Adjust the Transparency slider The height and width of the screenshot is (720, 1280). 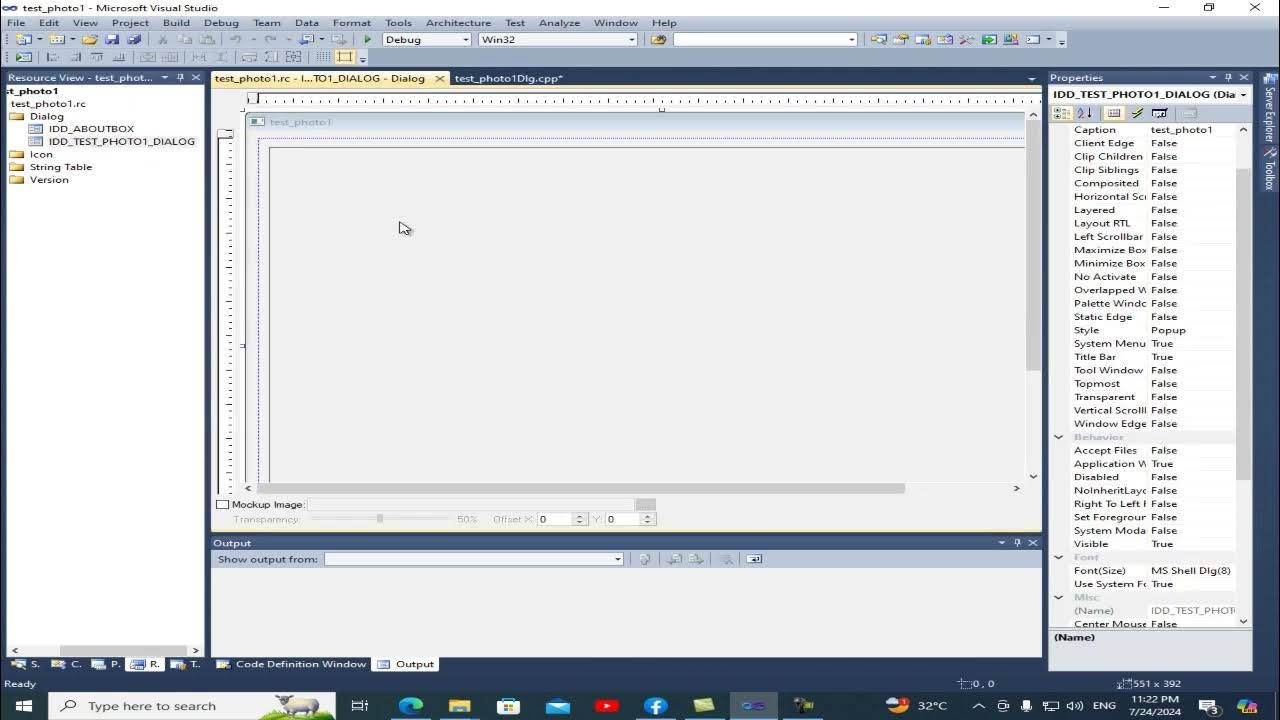(x=380, y=519)
